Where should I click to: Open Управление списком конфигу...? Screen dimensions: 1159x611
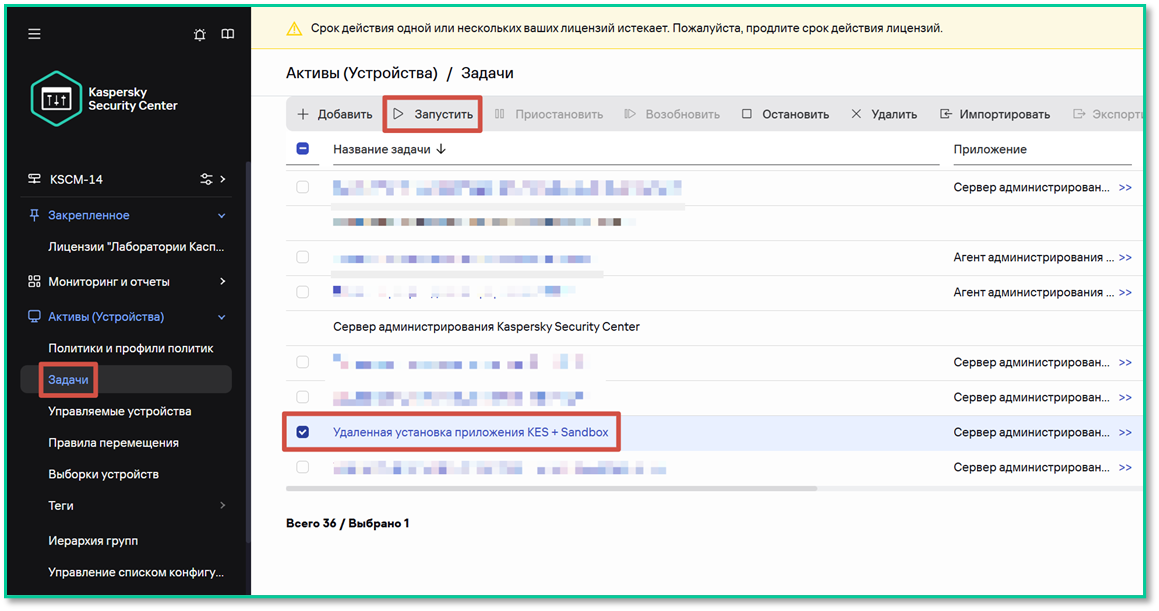pyautogui.click(x=136, y=572)
